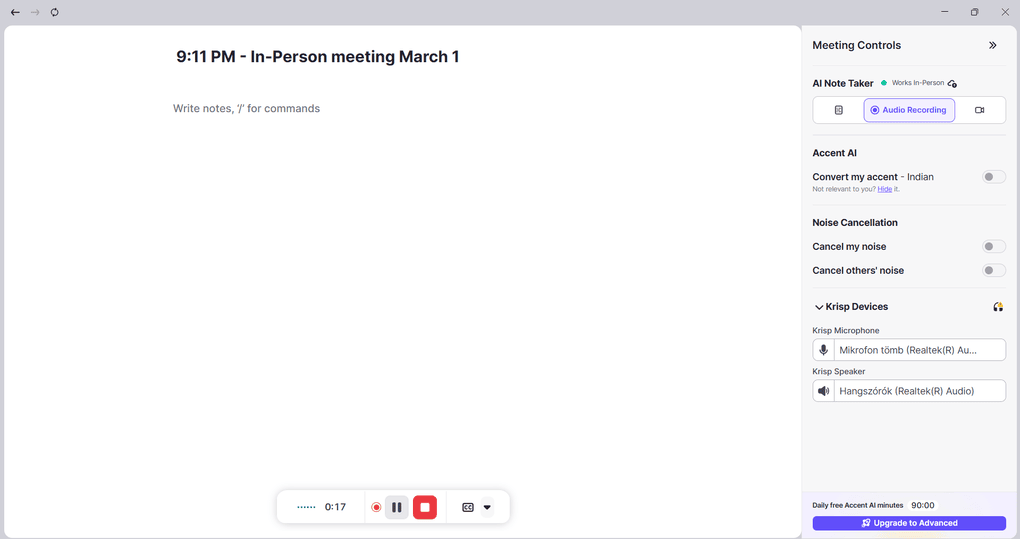Click the headphones icon in Krisp Devices

(998, 307)
